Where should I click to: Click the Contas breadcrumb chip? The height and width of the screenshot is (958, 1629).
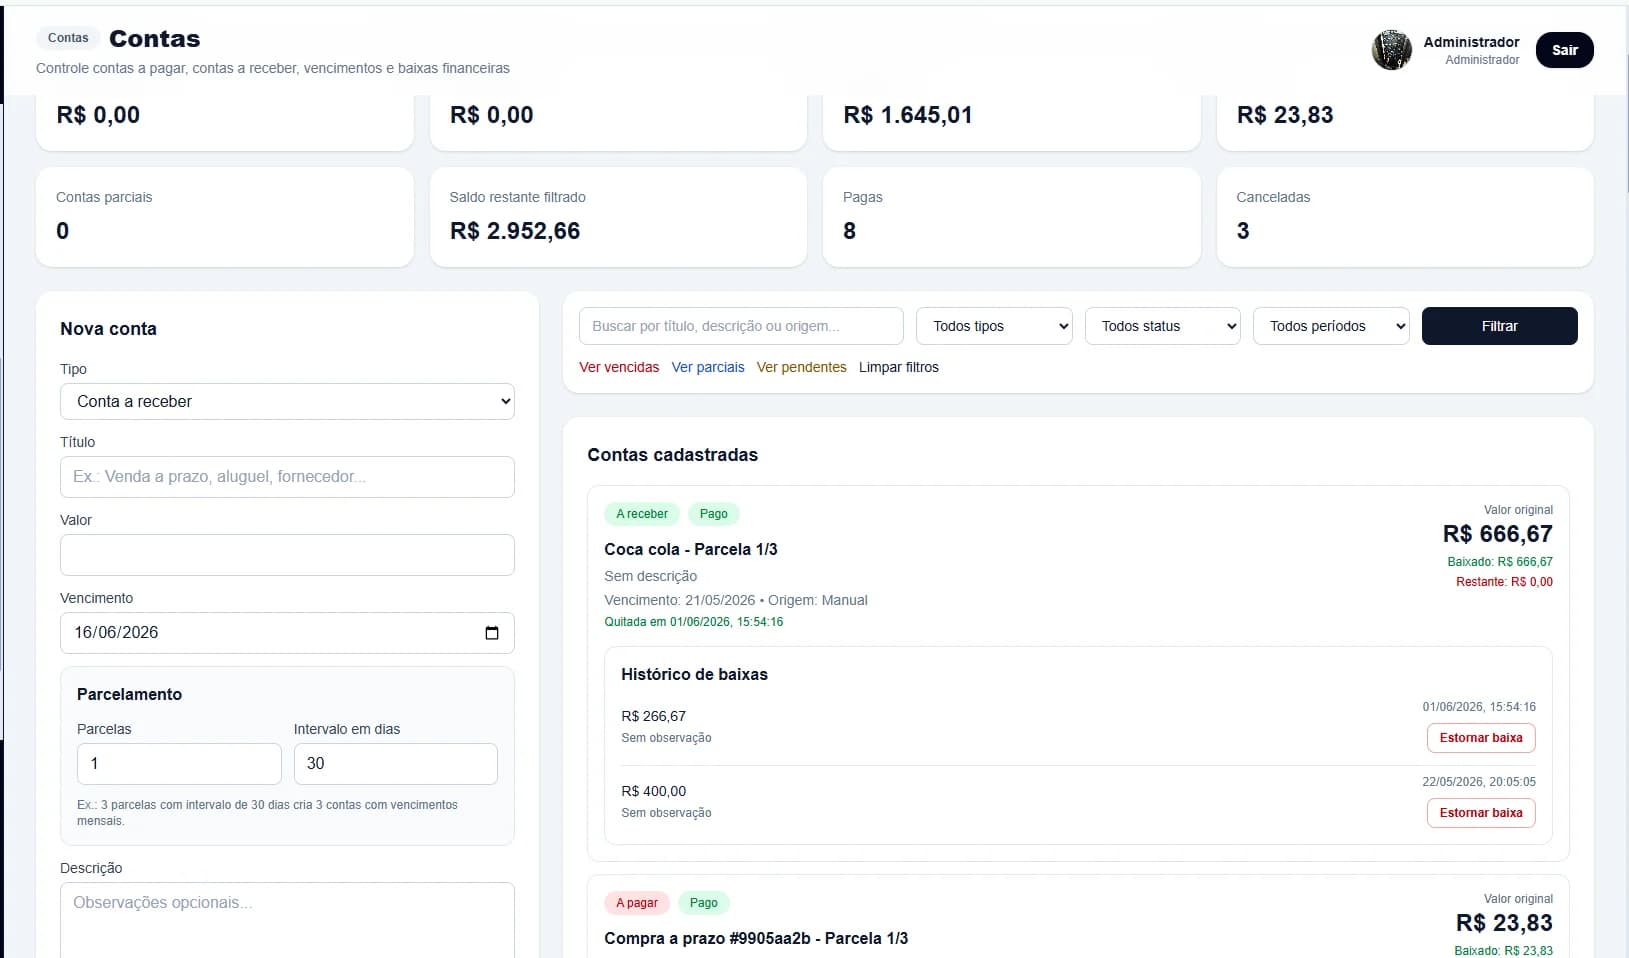click(68, 38)
